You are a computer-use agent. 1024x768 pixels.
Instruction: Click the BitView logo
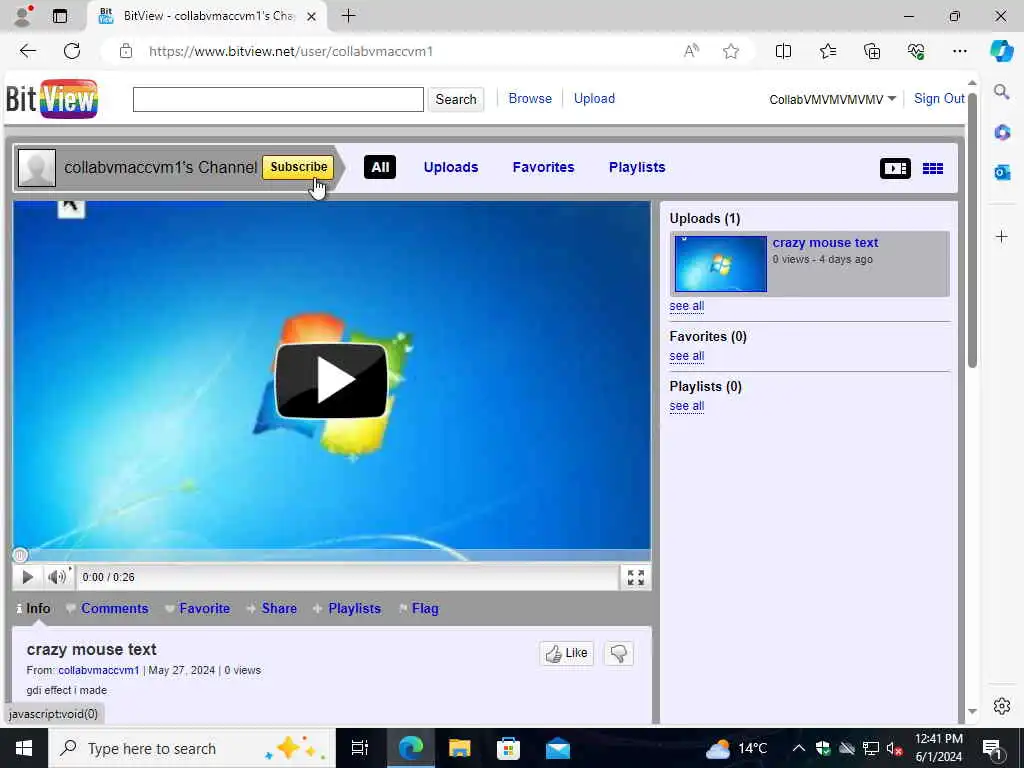pyautogui.click(x=52, y=99)
